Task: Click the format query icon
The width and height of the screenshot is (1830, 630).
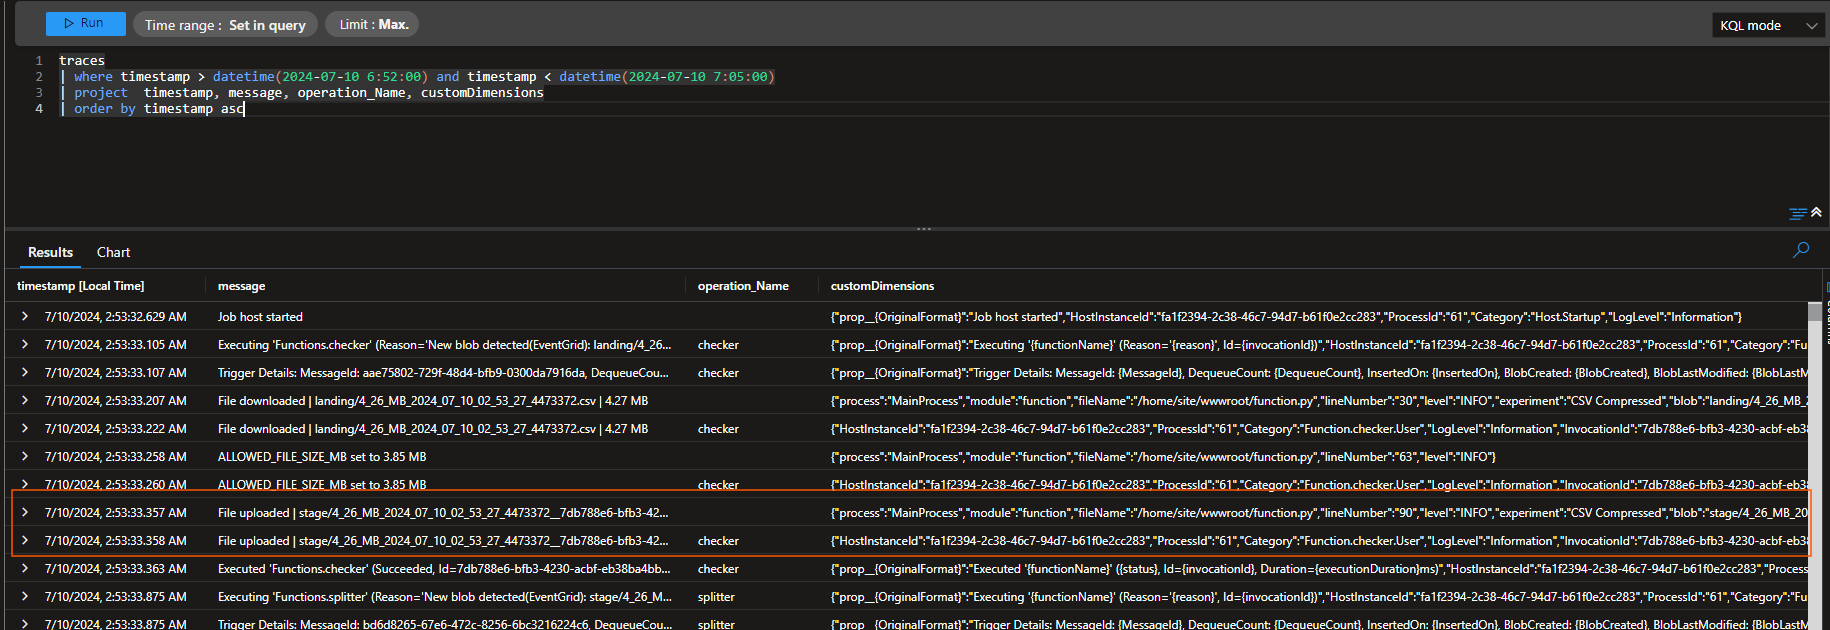Action: 1798,213
